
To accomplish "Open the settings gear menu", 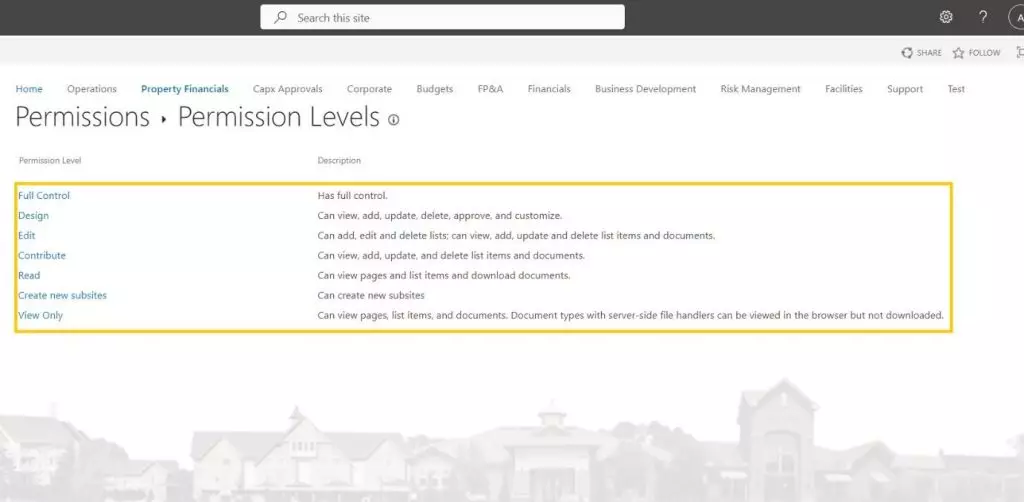I will tap(946, 17).
